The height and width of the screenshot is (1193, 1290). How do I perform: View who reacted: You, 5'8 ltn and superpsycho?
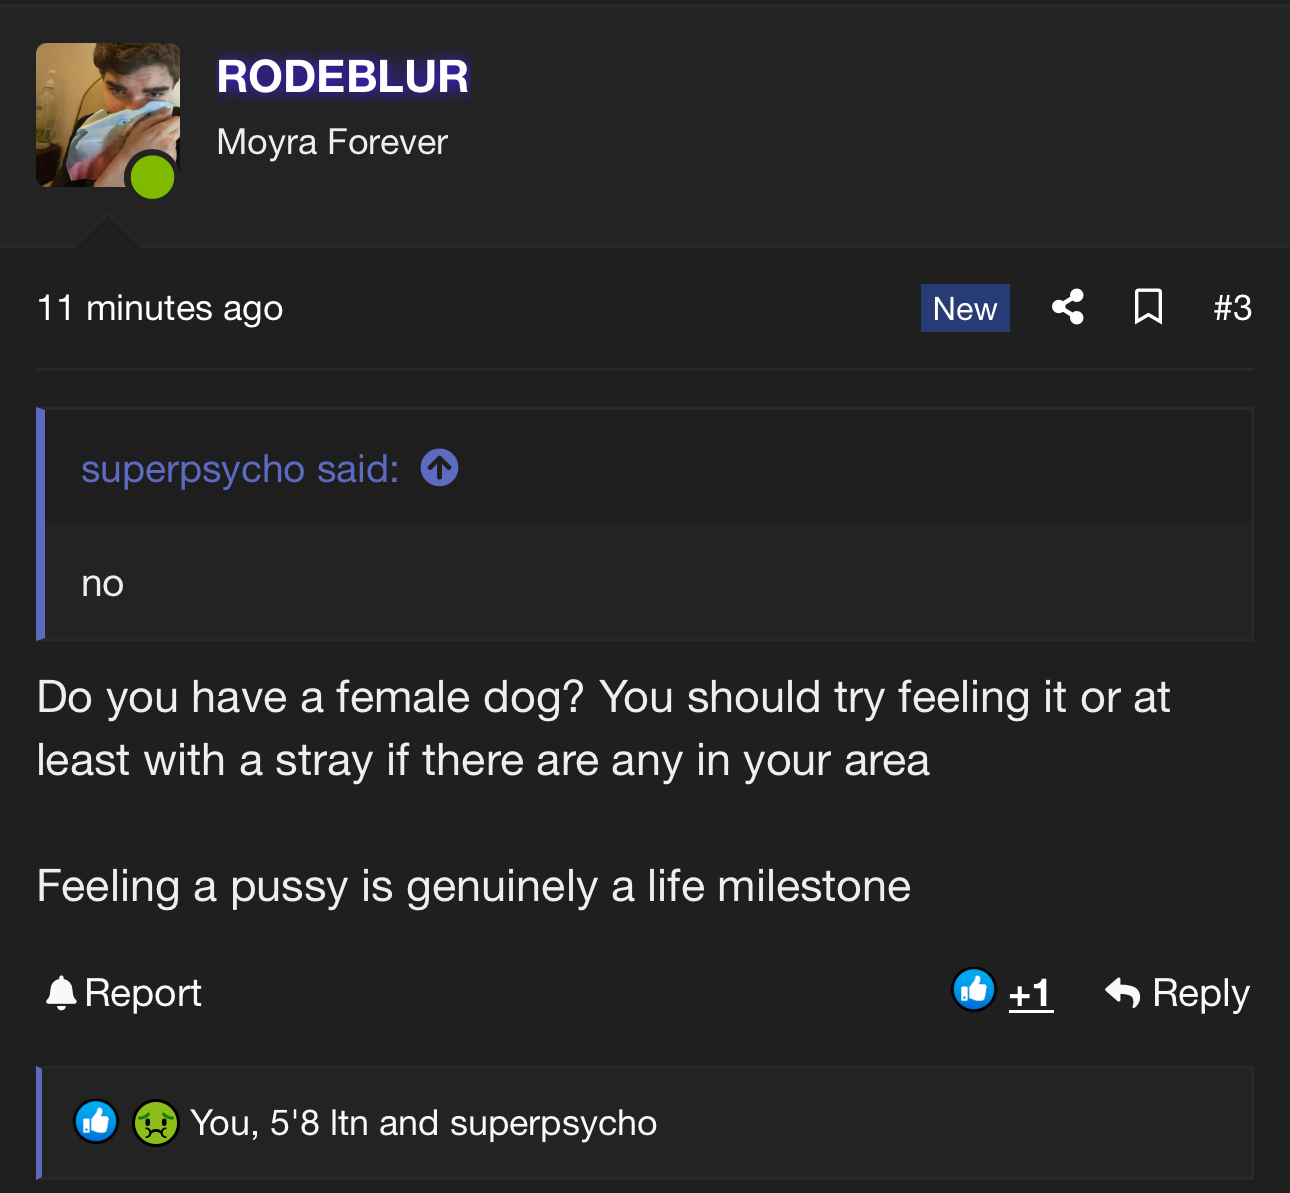[423, 1123]
